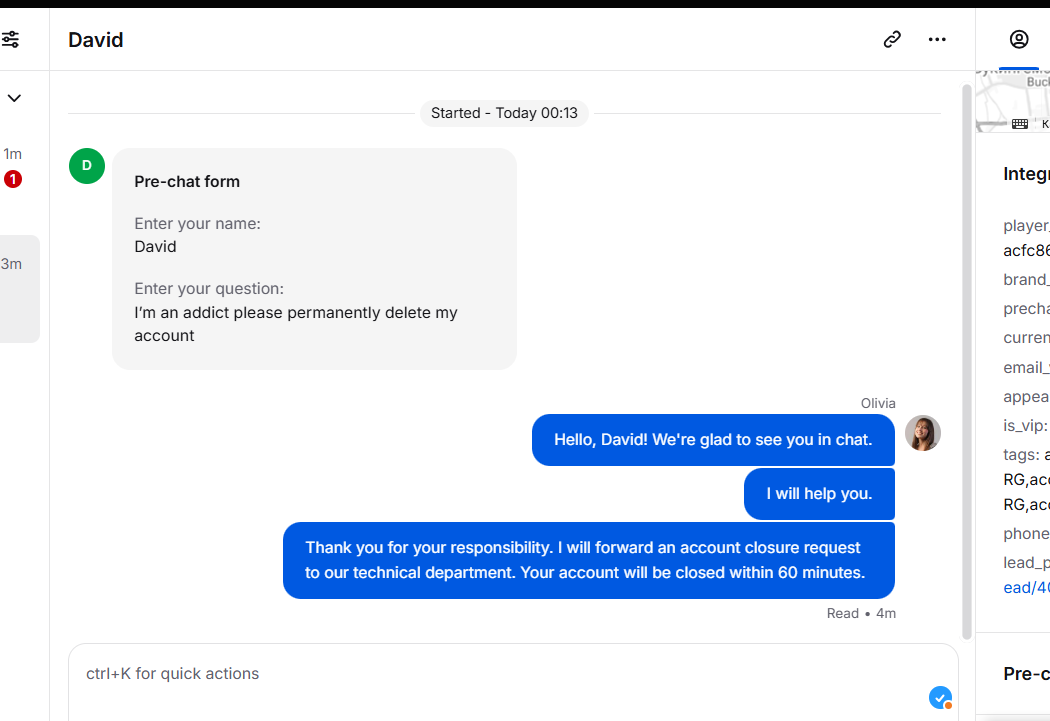Click the Pre-chat form message card
The height and width of the screenshot is (721, 1050).
(314, 258)
